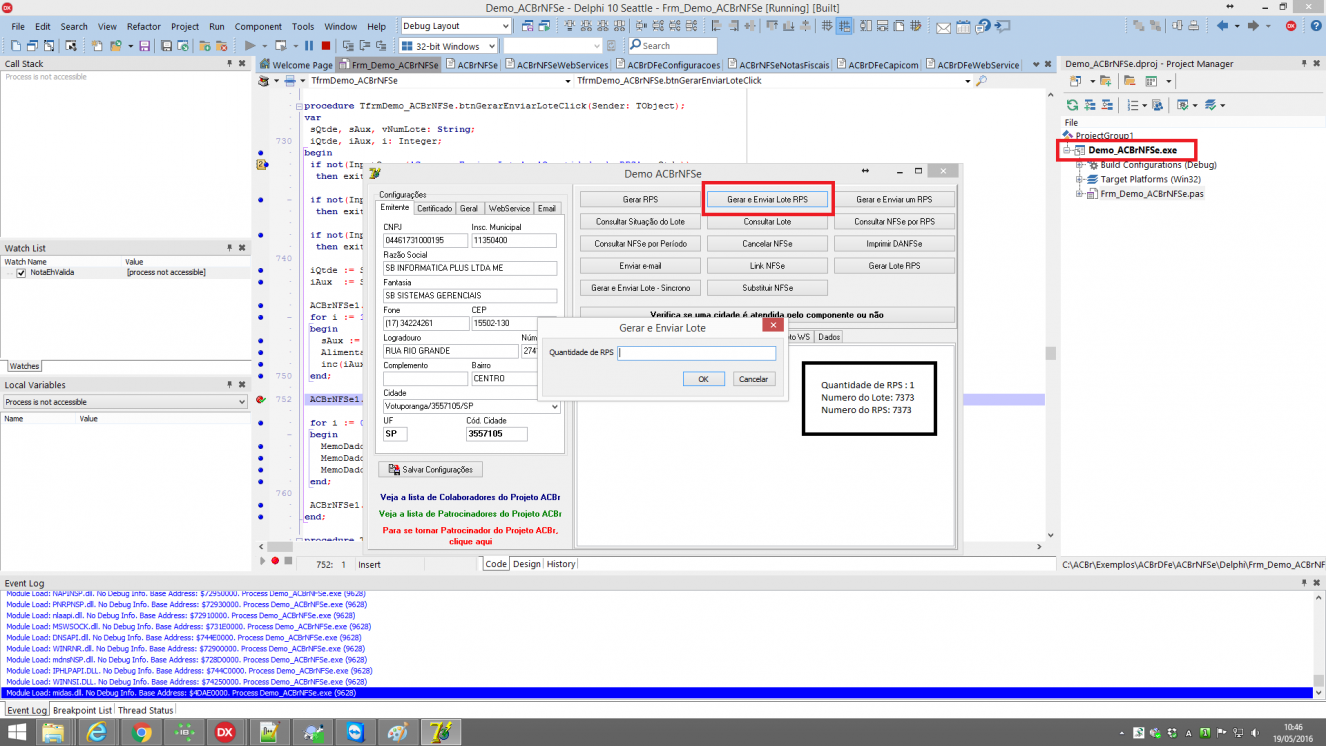
Task: Click the Save (purple floppy) toolbar icon
Action: click(x=144, y=46)
